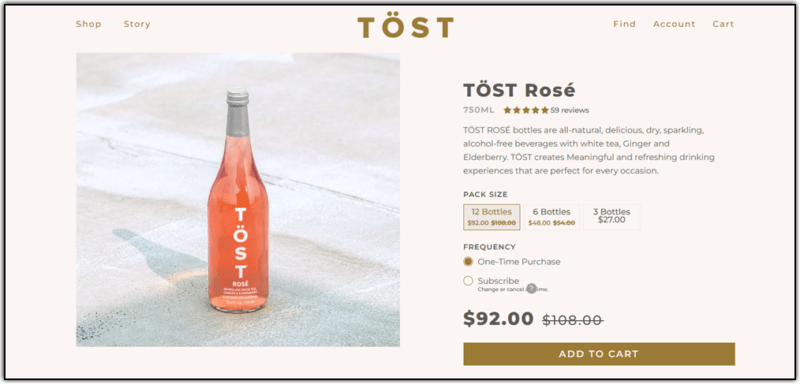Go to the Account page
Image resolution: width=800 pixels, height=384 pixels.
[x=674, y=24]
